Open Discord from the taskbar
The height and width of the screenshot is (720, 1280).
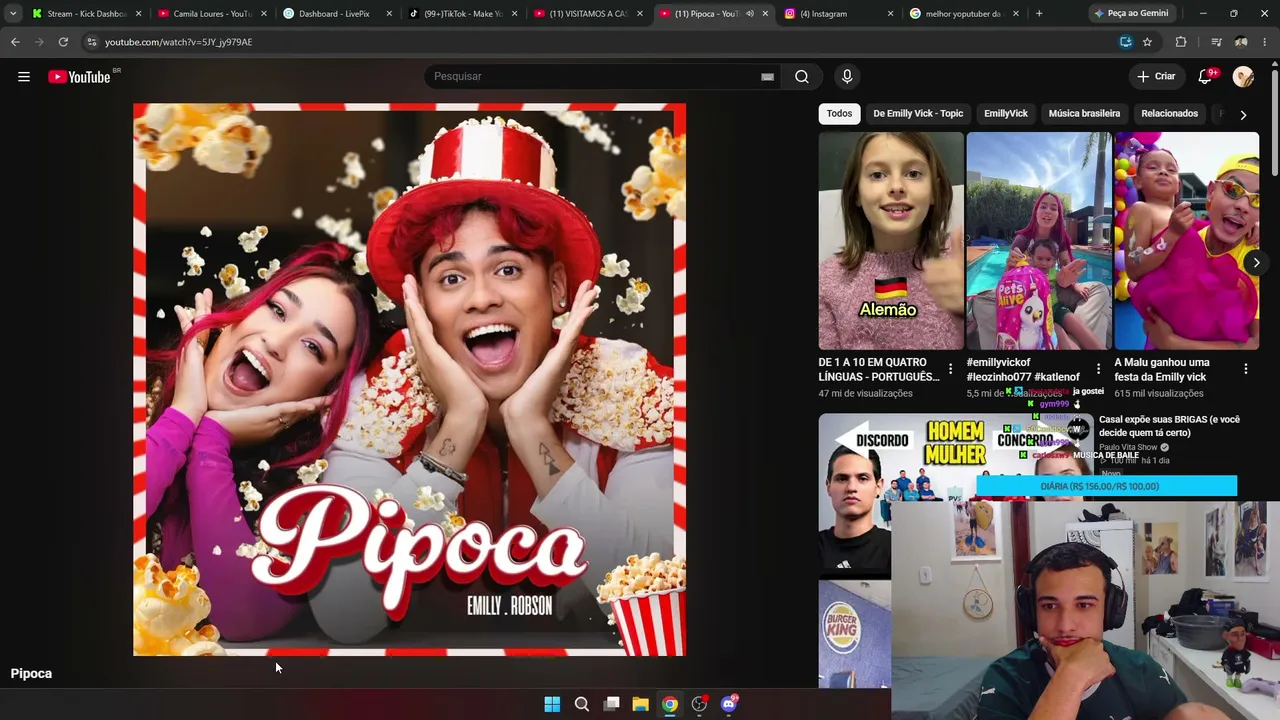(729, 704)
